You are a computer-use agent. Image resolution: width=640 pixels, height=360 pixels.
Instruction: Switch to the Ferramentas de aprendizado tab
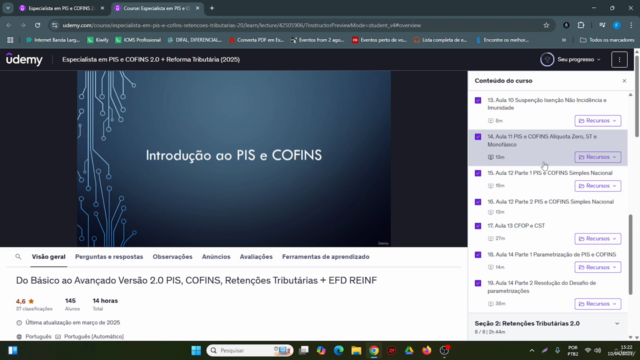click(326, 257)
